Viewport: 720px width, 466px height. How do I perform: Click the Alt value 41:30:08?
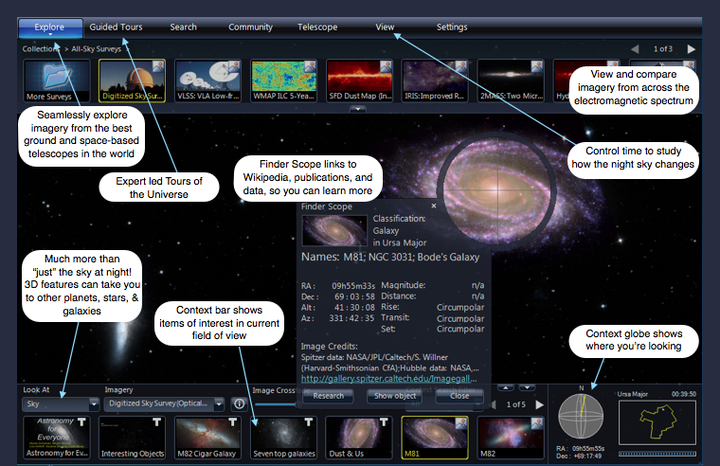(x=354, y=308)
